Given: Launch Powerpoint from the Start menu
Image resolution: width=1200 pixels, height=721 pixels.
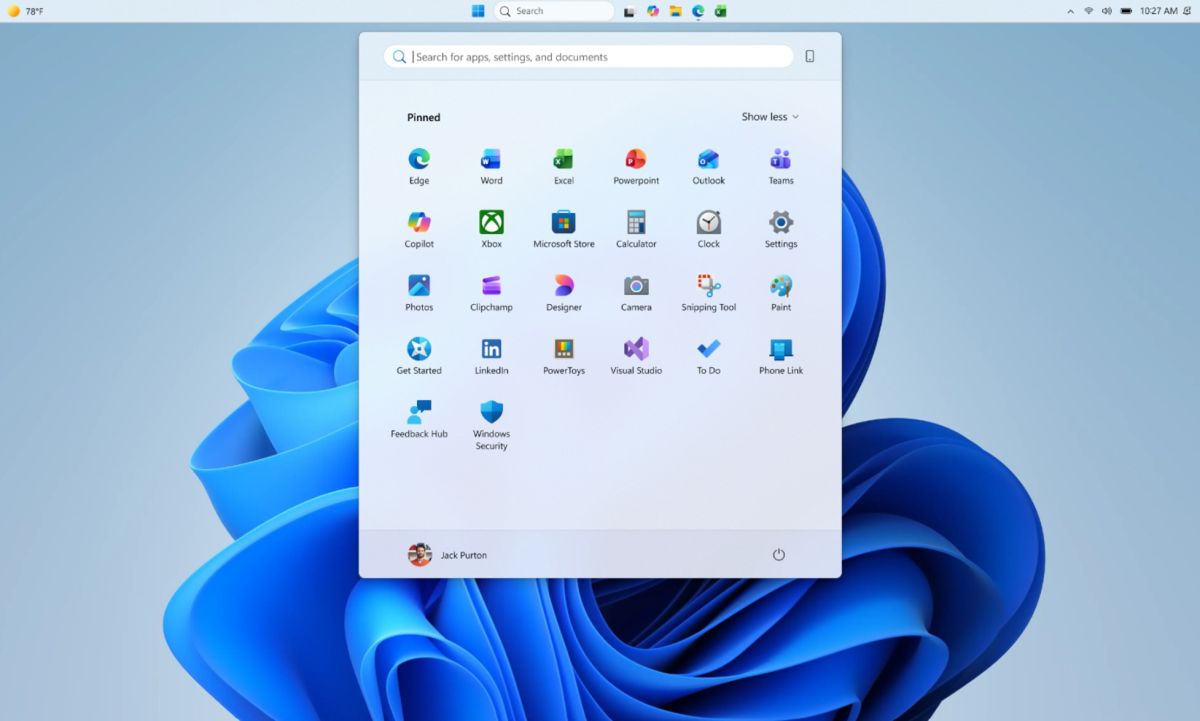Looking at the screenshot, I should (x=636, y=166).
